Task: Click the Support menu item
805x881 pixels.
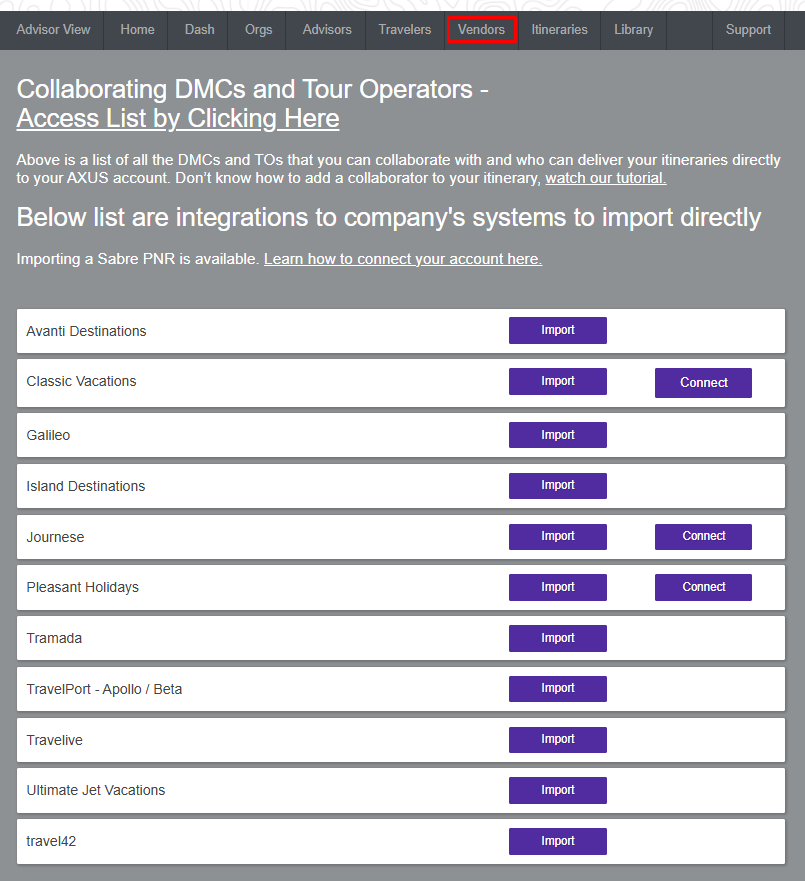Action: [748, 30]
